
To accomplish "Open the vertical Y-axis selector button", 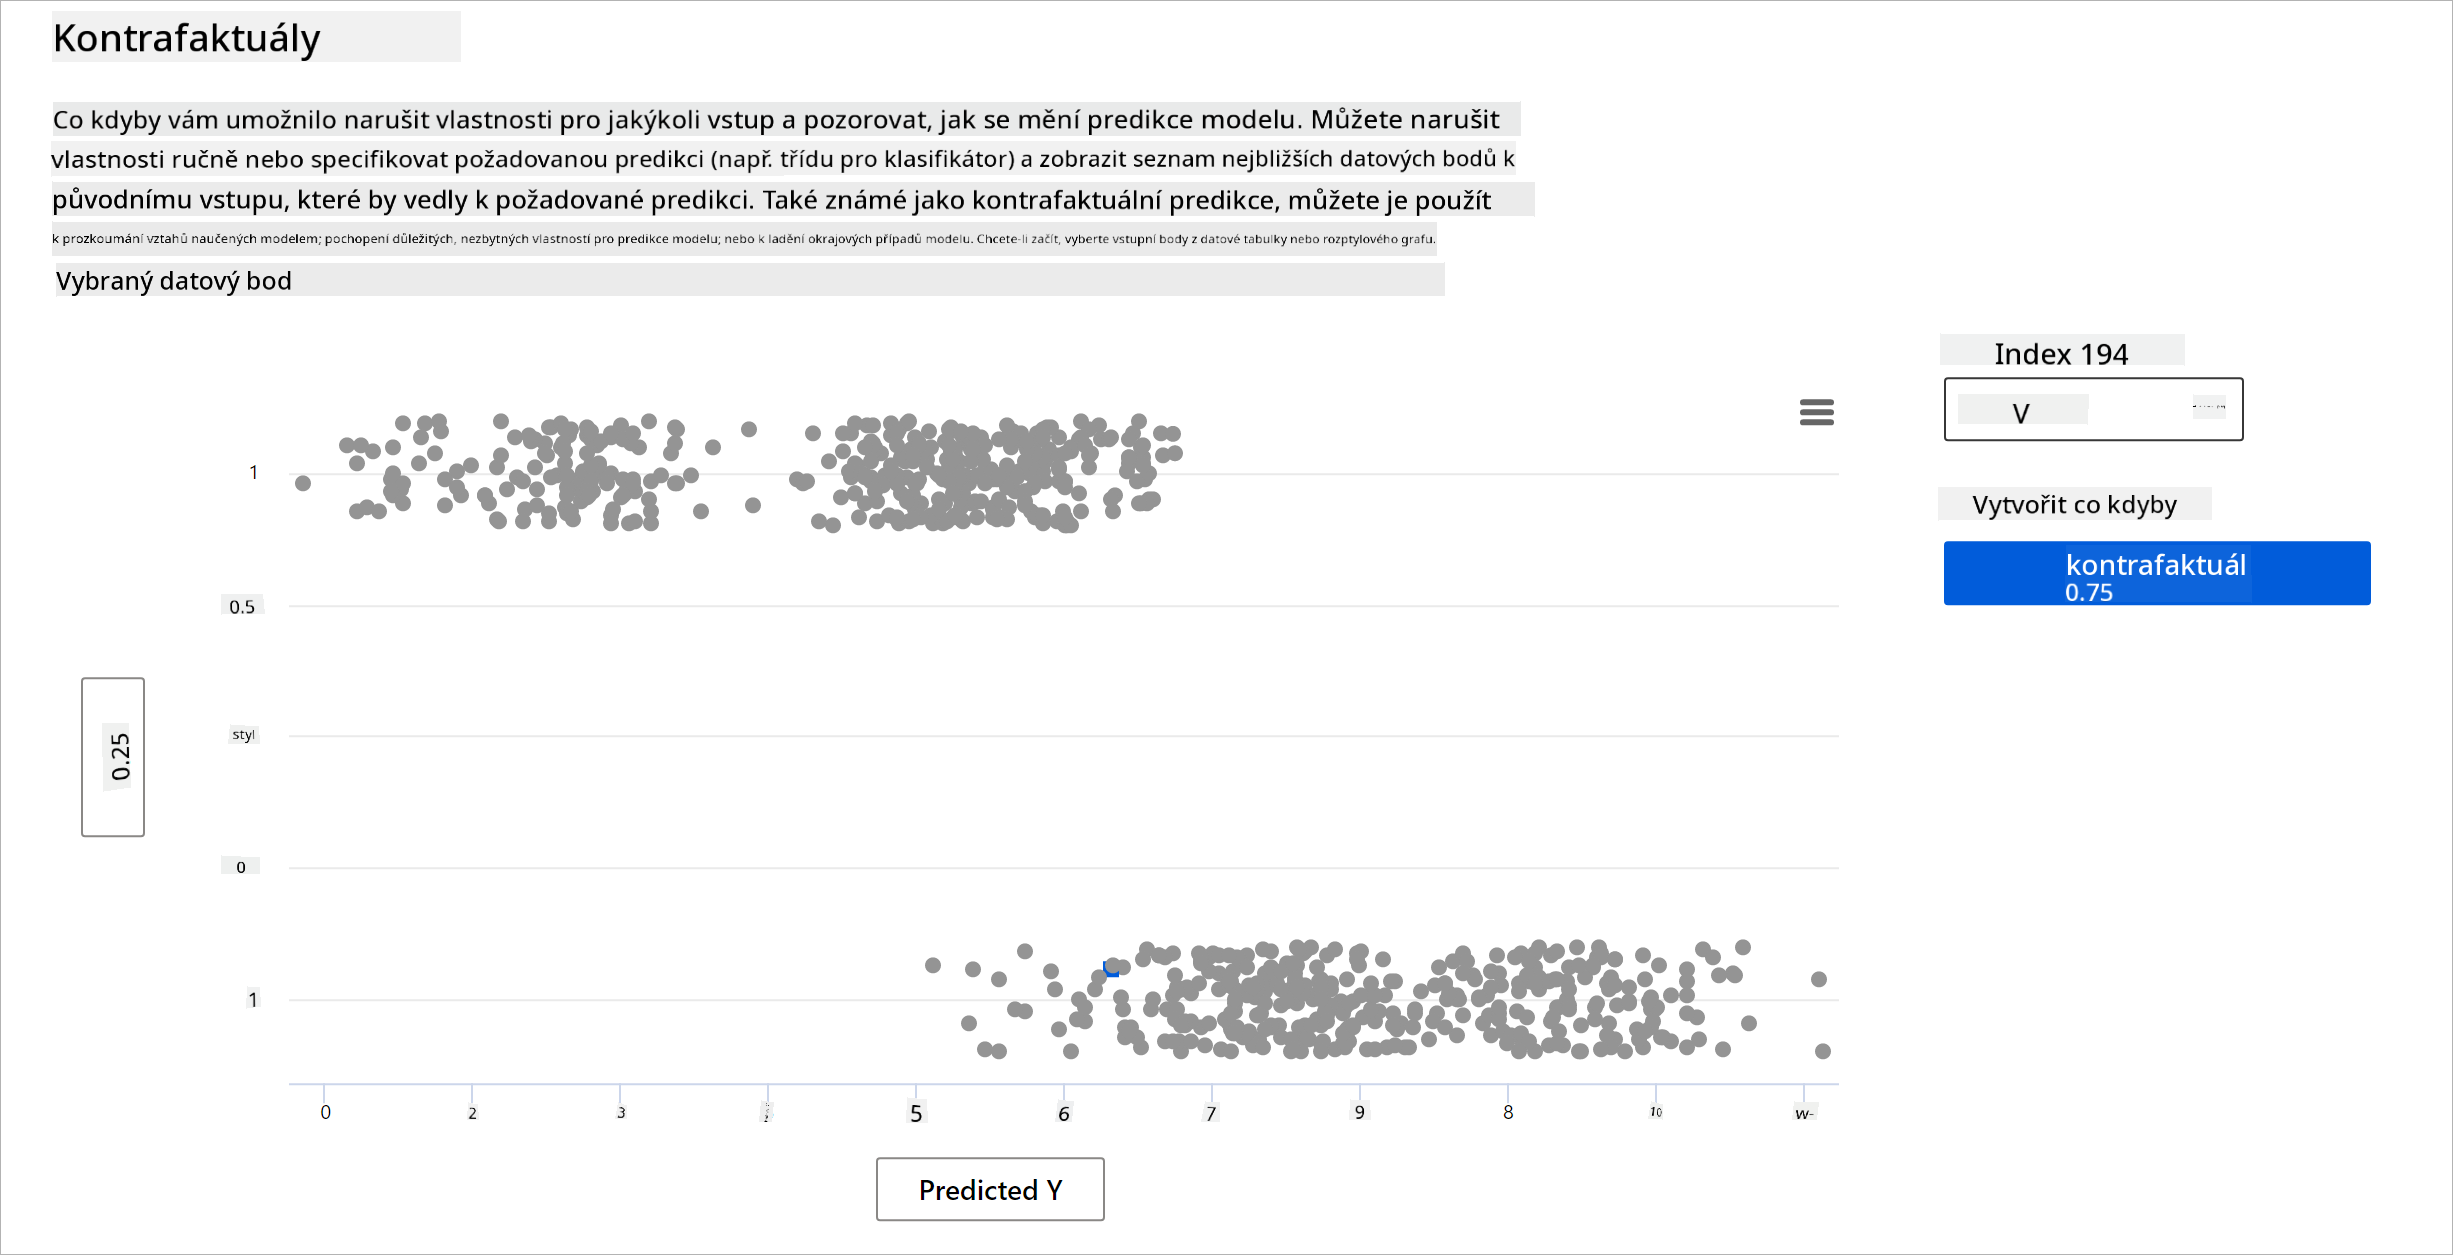I will point(113,757).
